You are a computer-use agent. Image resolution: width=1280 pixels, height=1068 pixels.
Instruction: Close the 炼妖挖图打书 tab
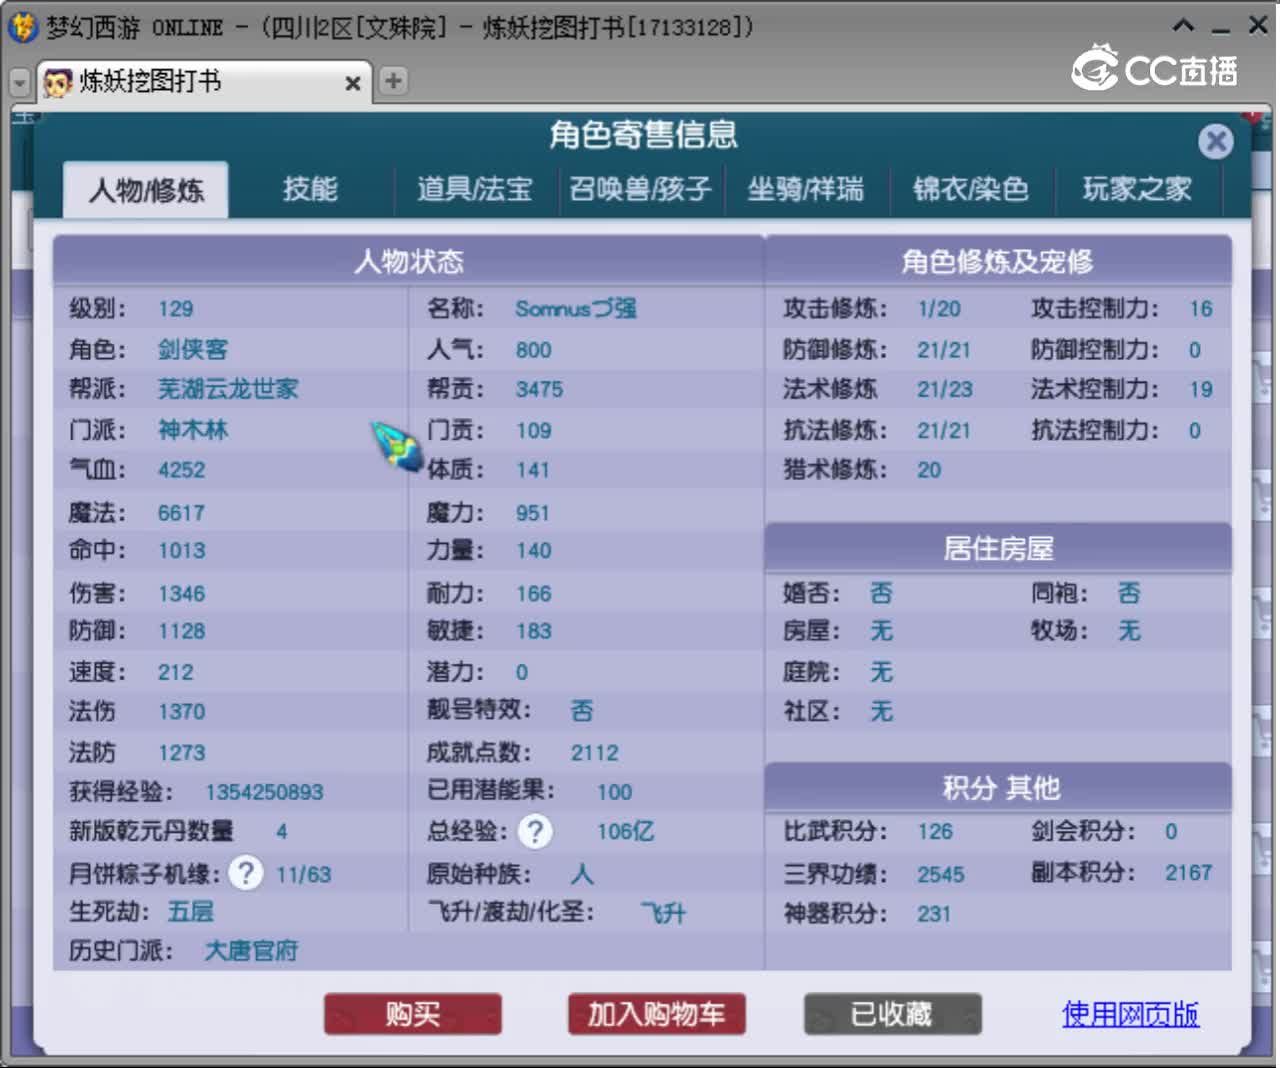pyautogui.click(x=352, y=83)
